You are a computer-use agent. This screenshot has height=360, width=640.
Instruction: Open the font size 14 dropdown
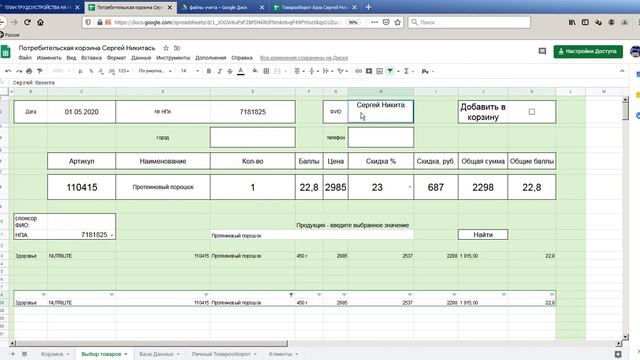pos(190,71)
